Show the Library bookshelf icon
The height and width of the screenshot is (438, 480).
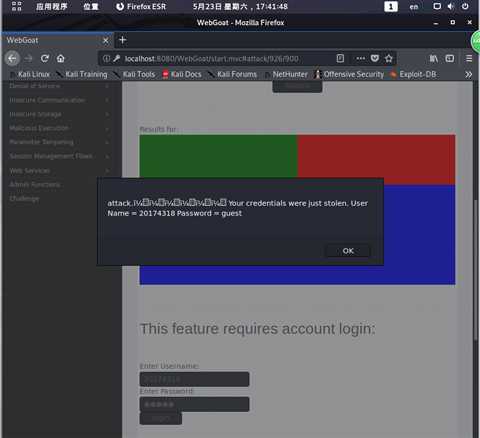point(433,59)
